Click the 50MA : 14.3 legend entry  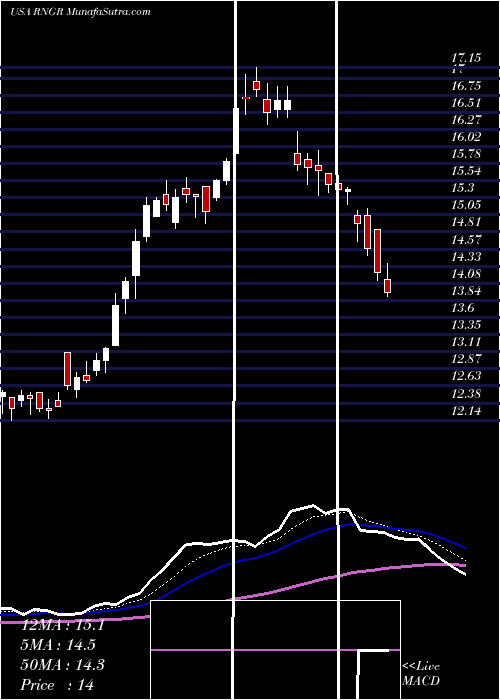click(x=62, y=665)
